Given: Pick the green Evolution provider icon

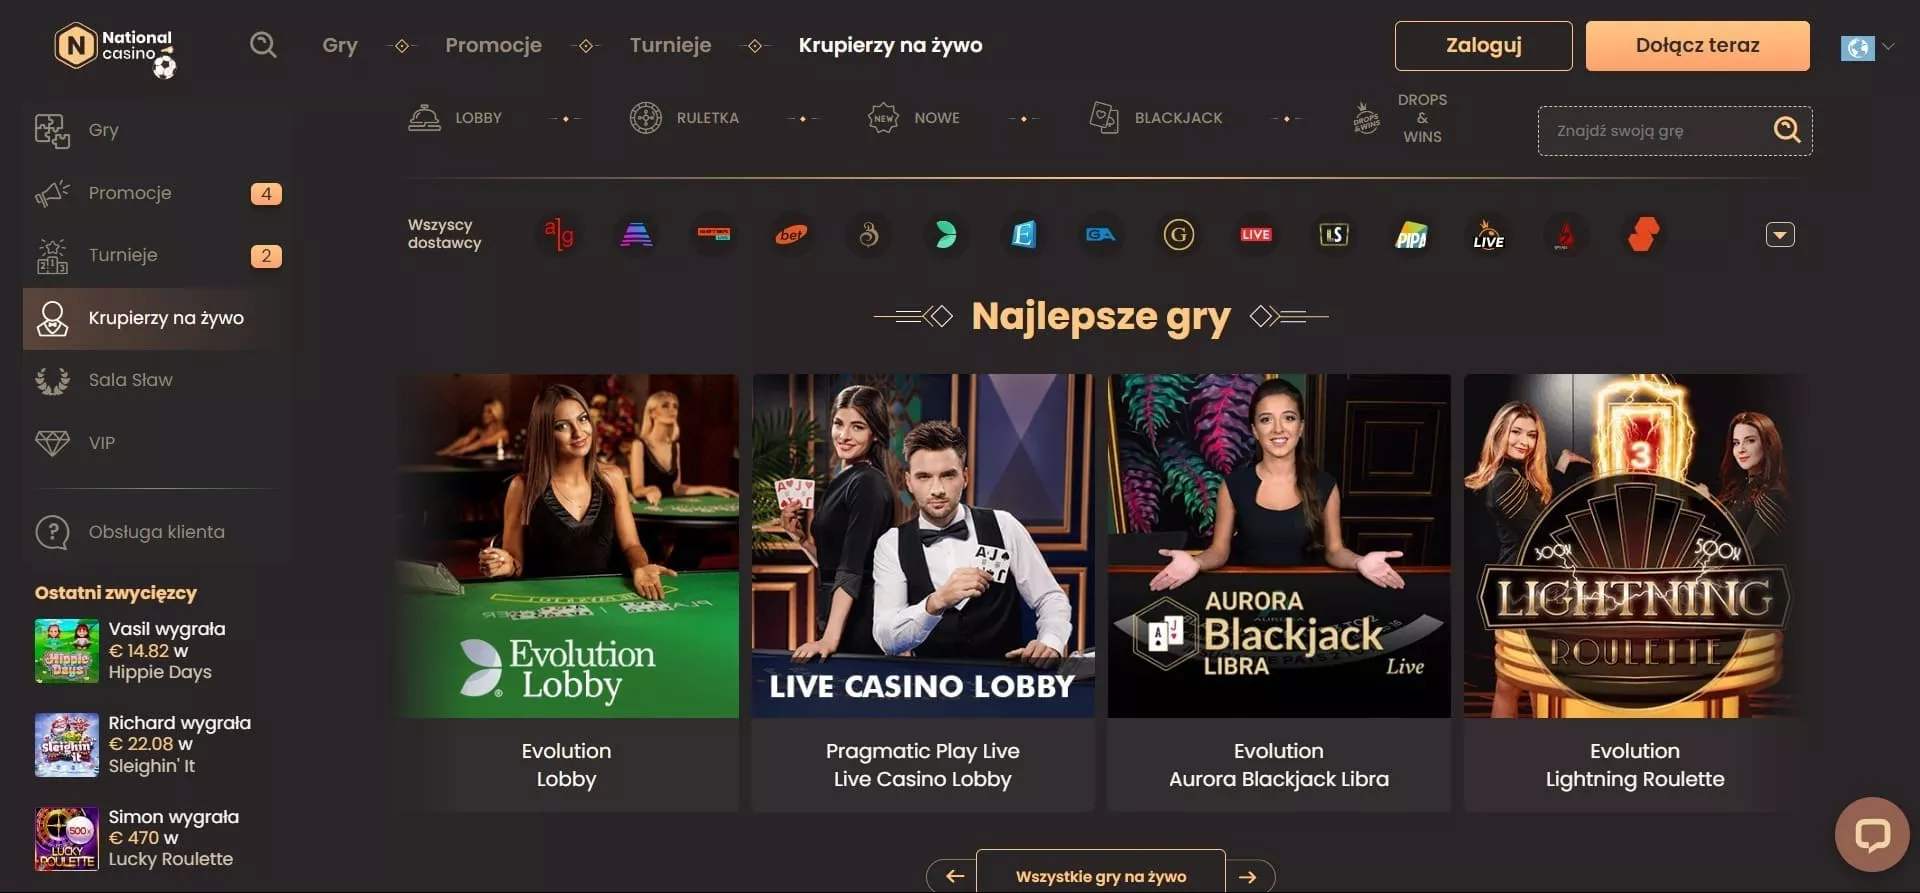Looking at the screenshot, I should [946, 235].
